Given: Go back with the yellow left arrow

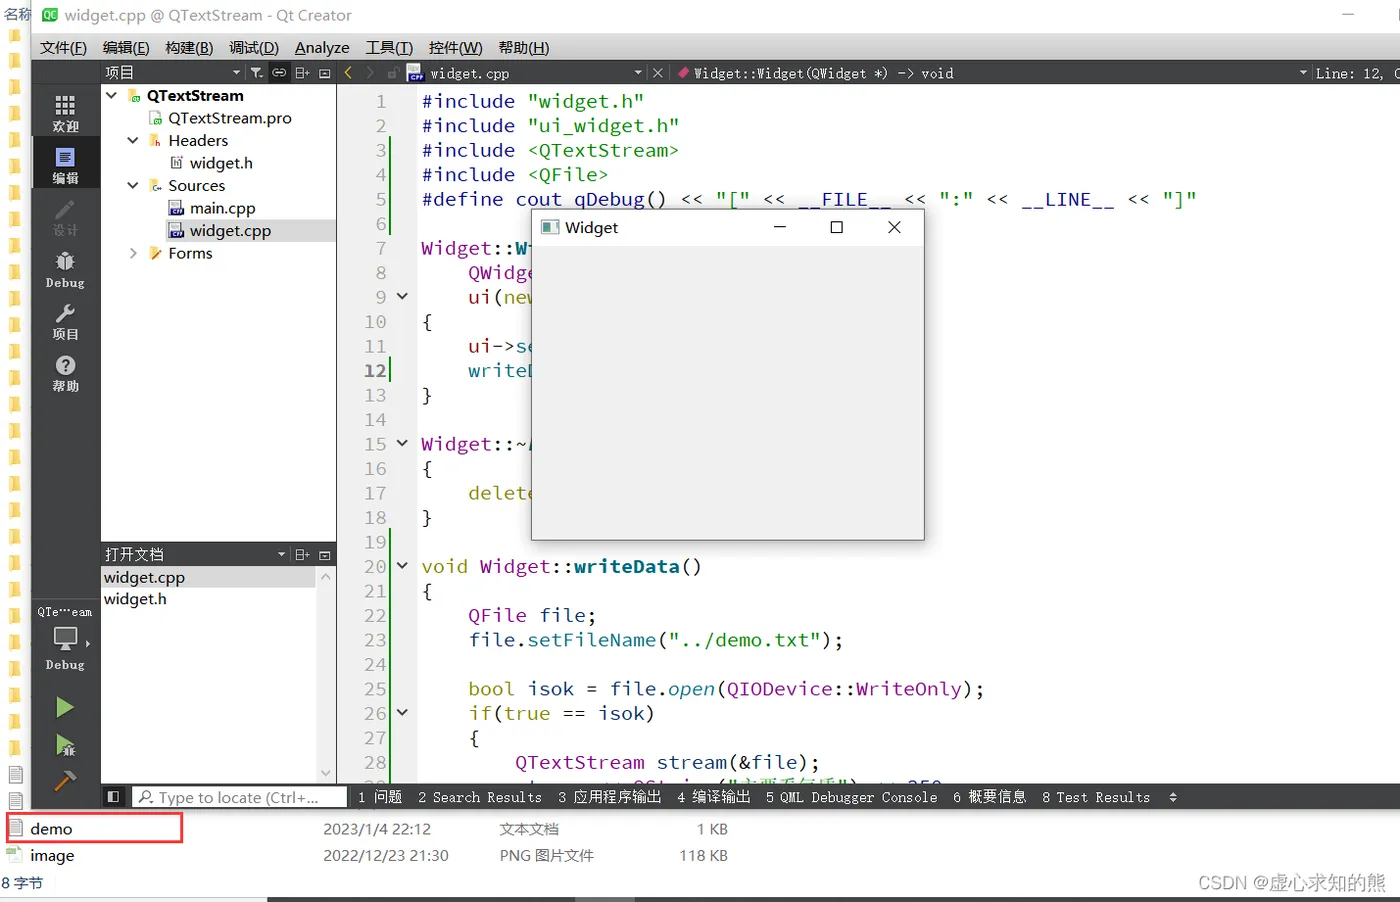Looking at the screenshot, I should [x=348, y=73].
